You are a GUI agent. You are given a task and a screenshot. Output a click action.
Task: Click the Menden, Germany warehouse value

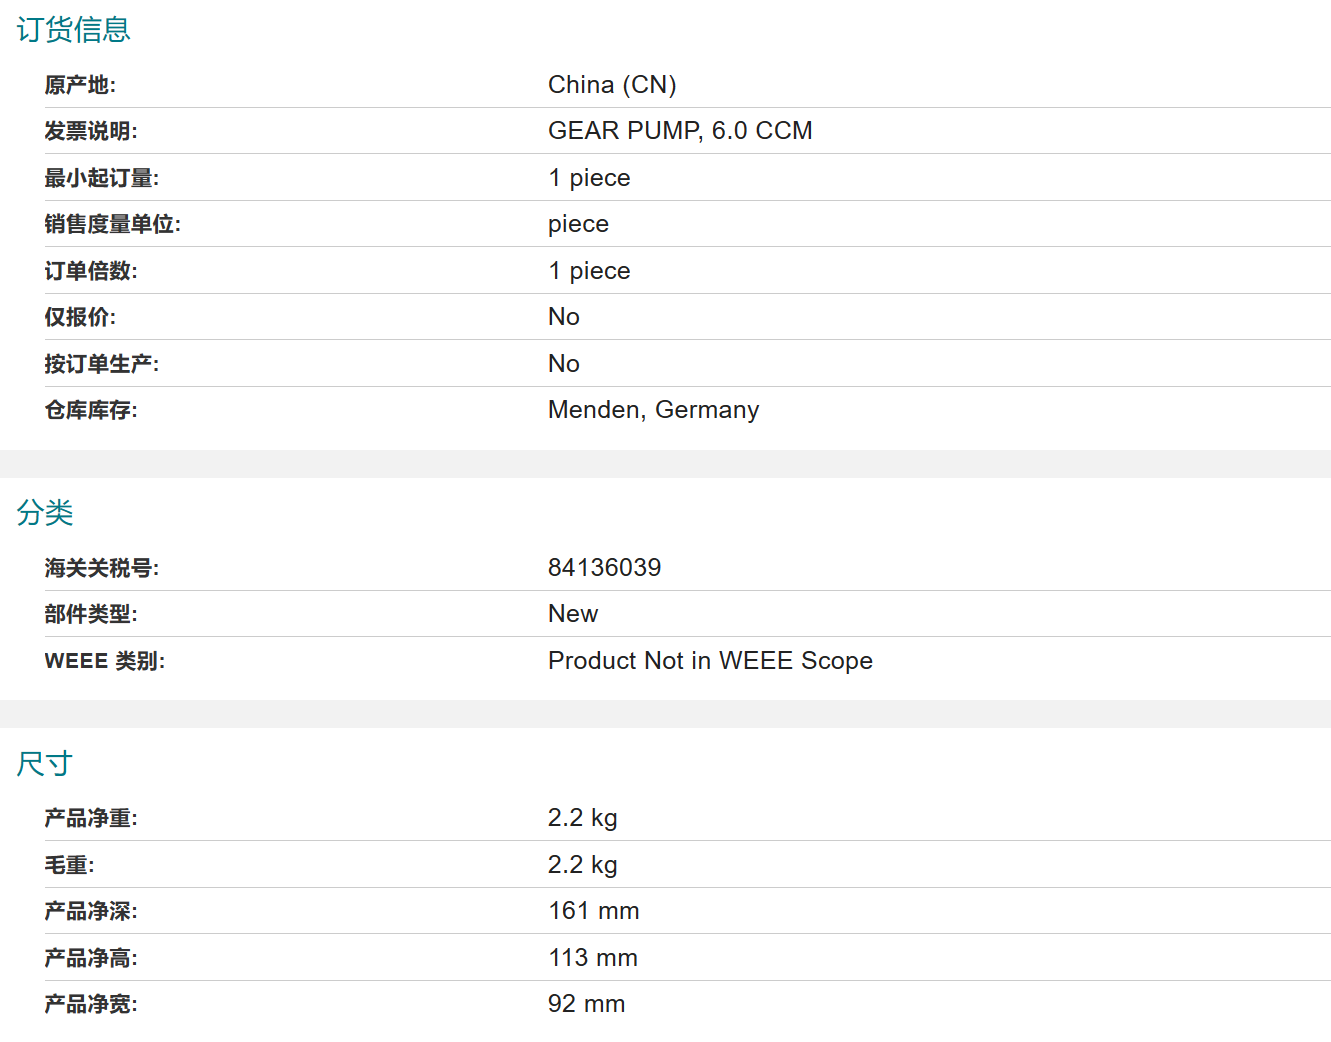coord(653,410)
